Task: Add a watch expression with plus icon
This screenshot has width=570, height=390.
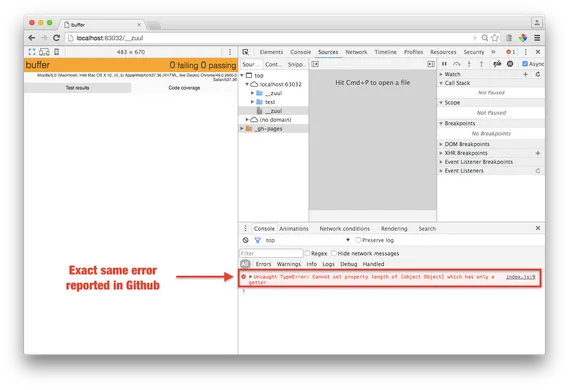Action: [526, 74]
